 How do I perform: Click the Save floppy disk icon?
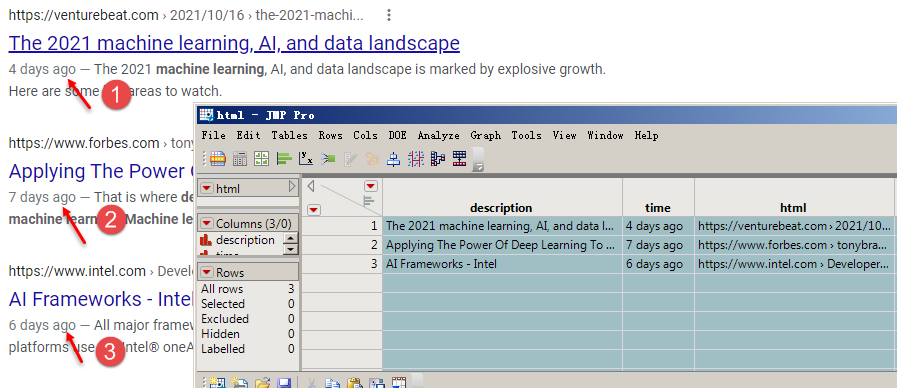[284, 383]
